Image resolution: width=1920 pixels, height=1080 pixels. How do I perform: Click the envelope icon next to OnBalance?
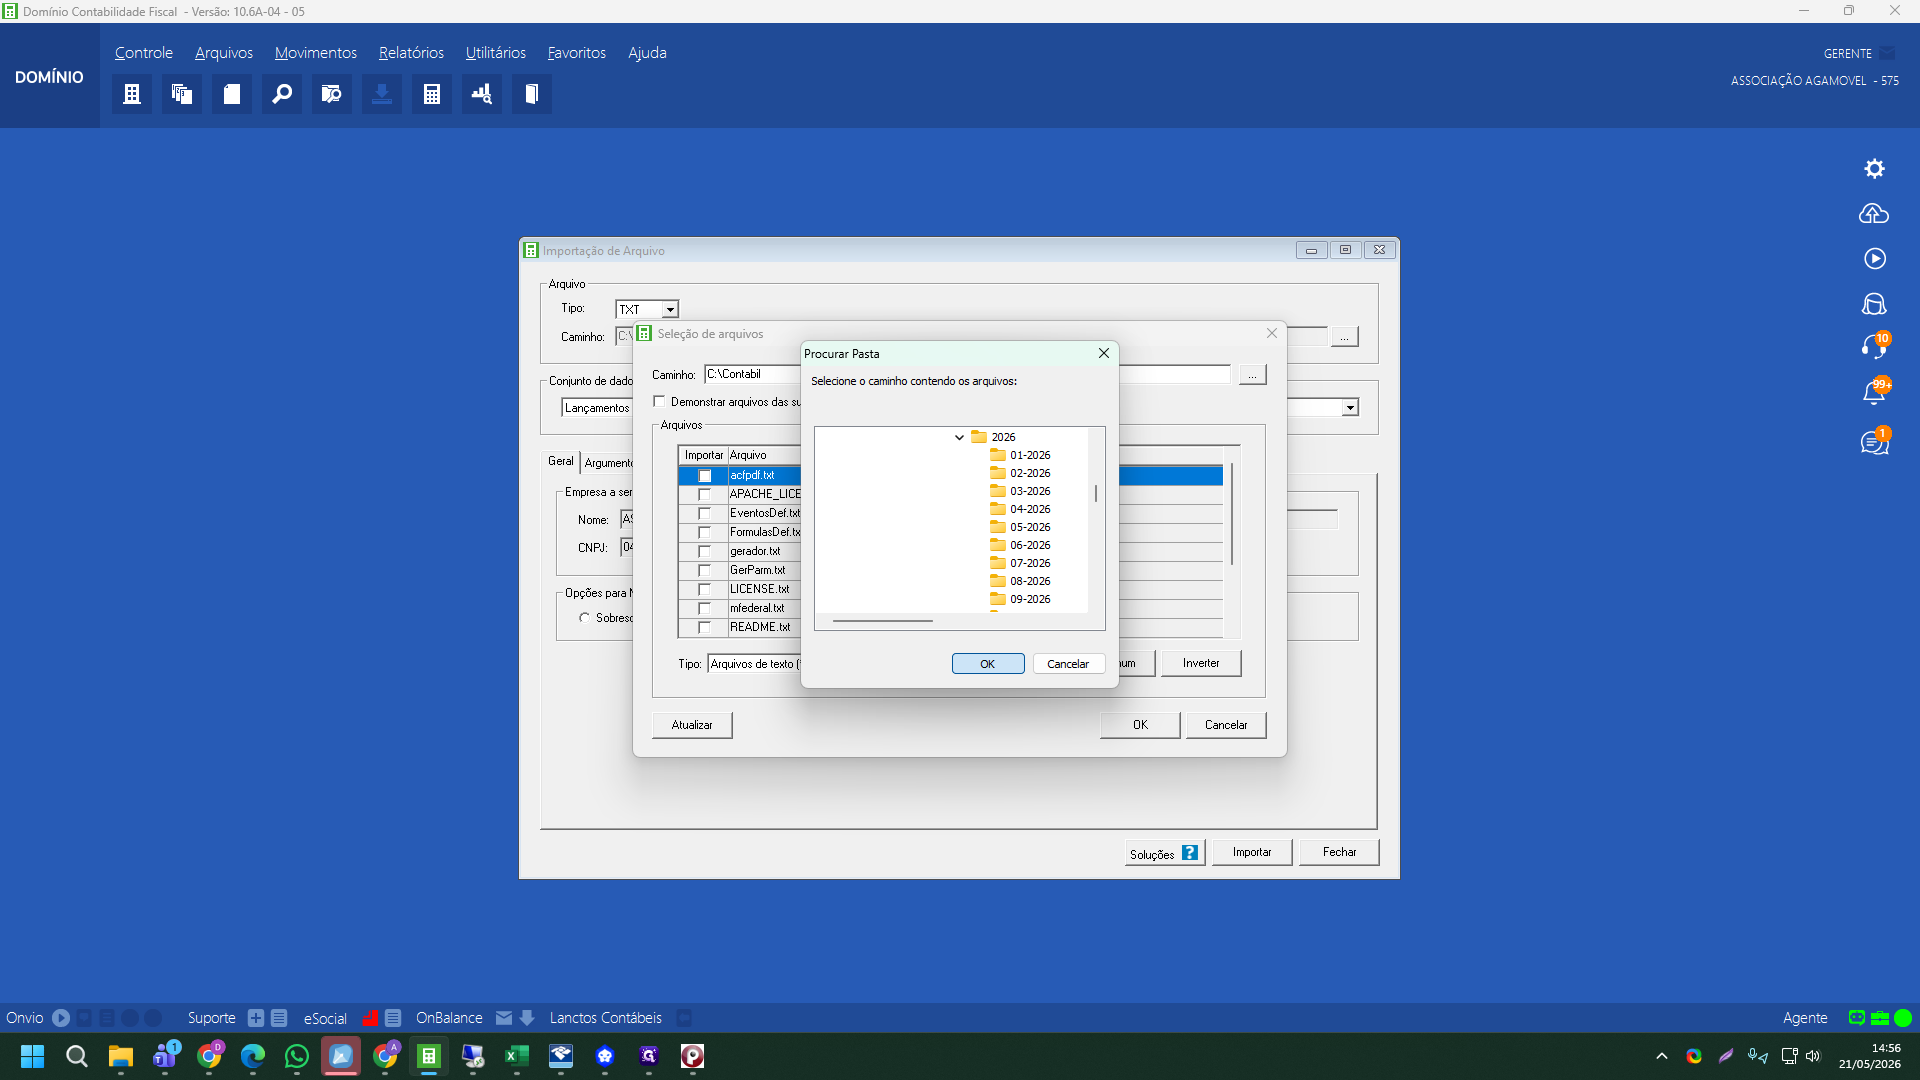pos(504,1018)
